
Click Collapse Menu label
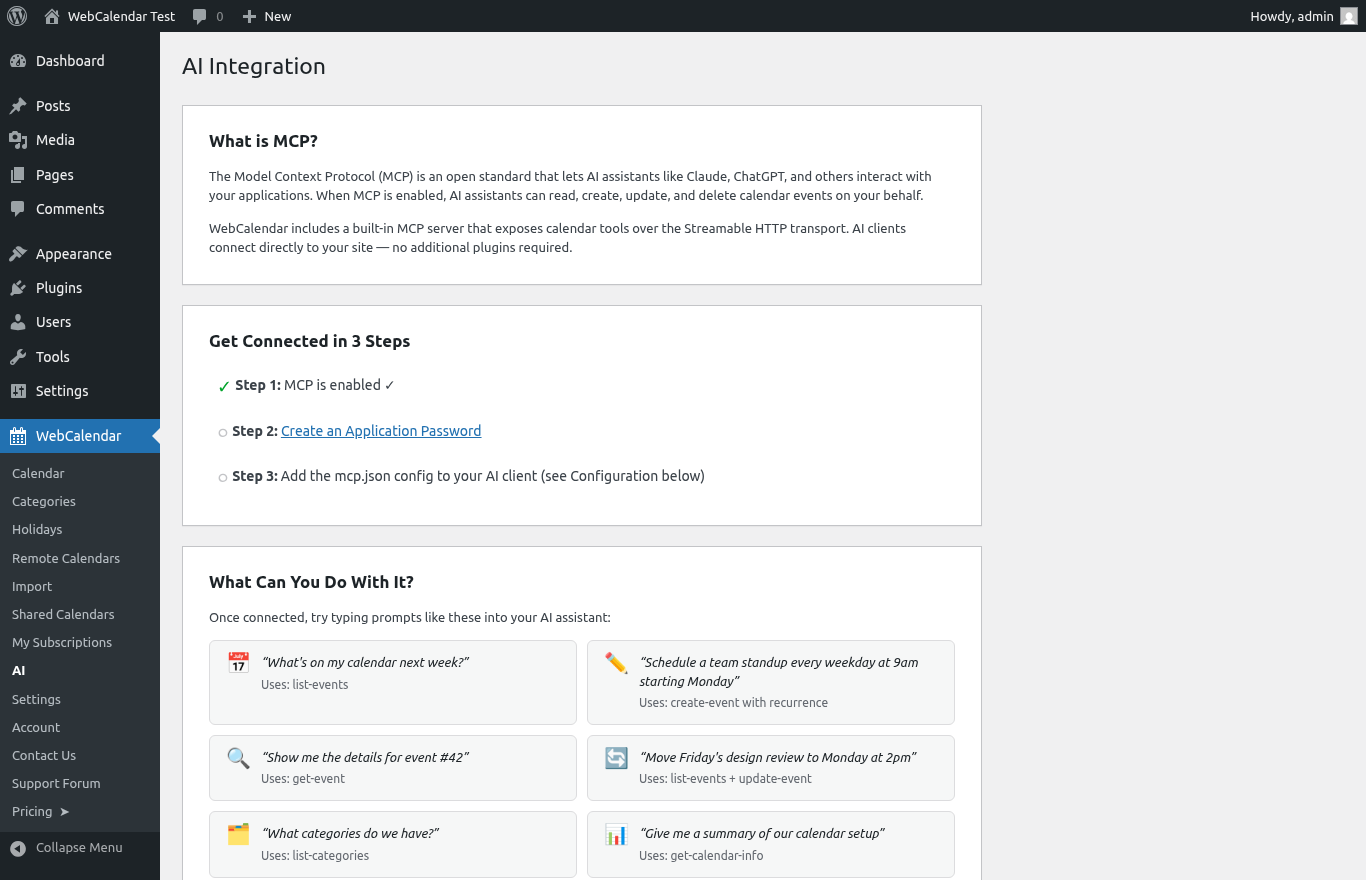tap(79, 848)
